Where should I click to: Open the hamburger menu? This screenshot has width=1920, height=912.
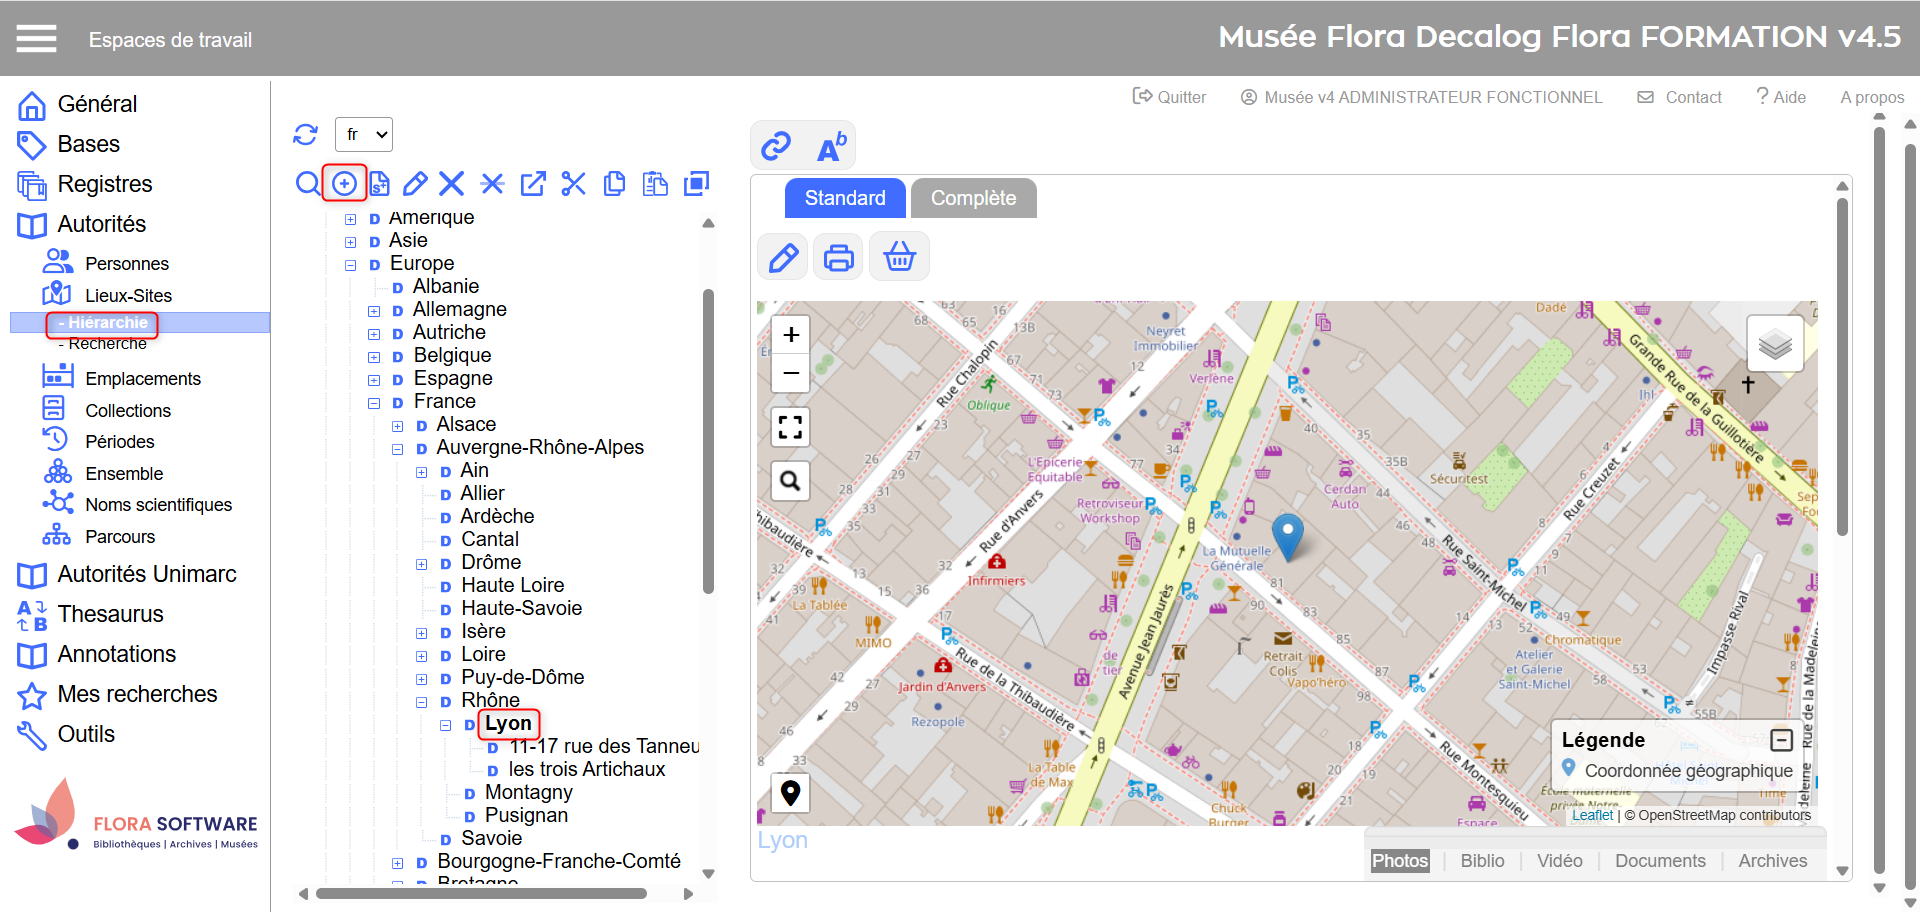[x=36, y=39]
